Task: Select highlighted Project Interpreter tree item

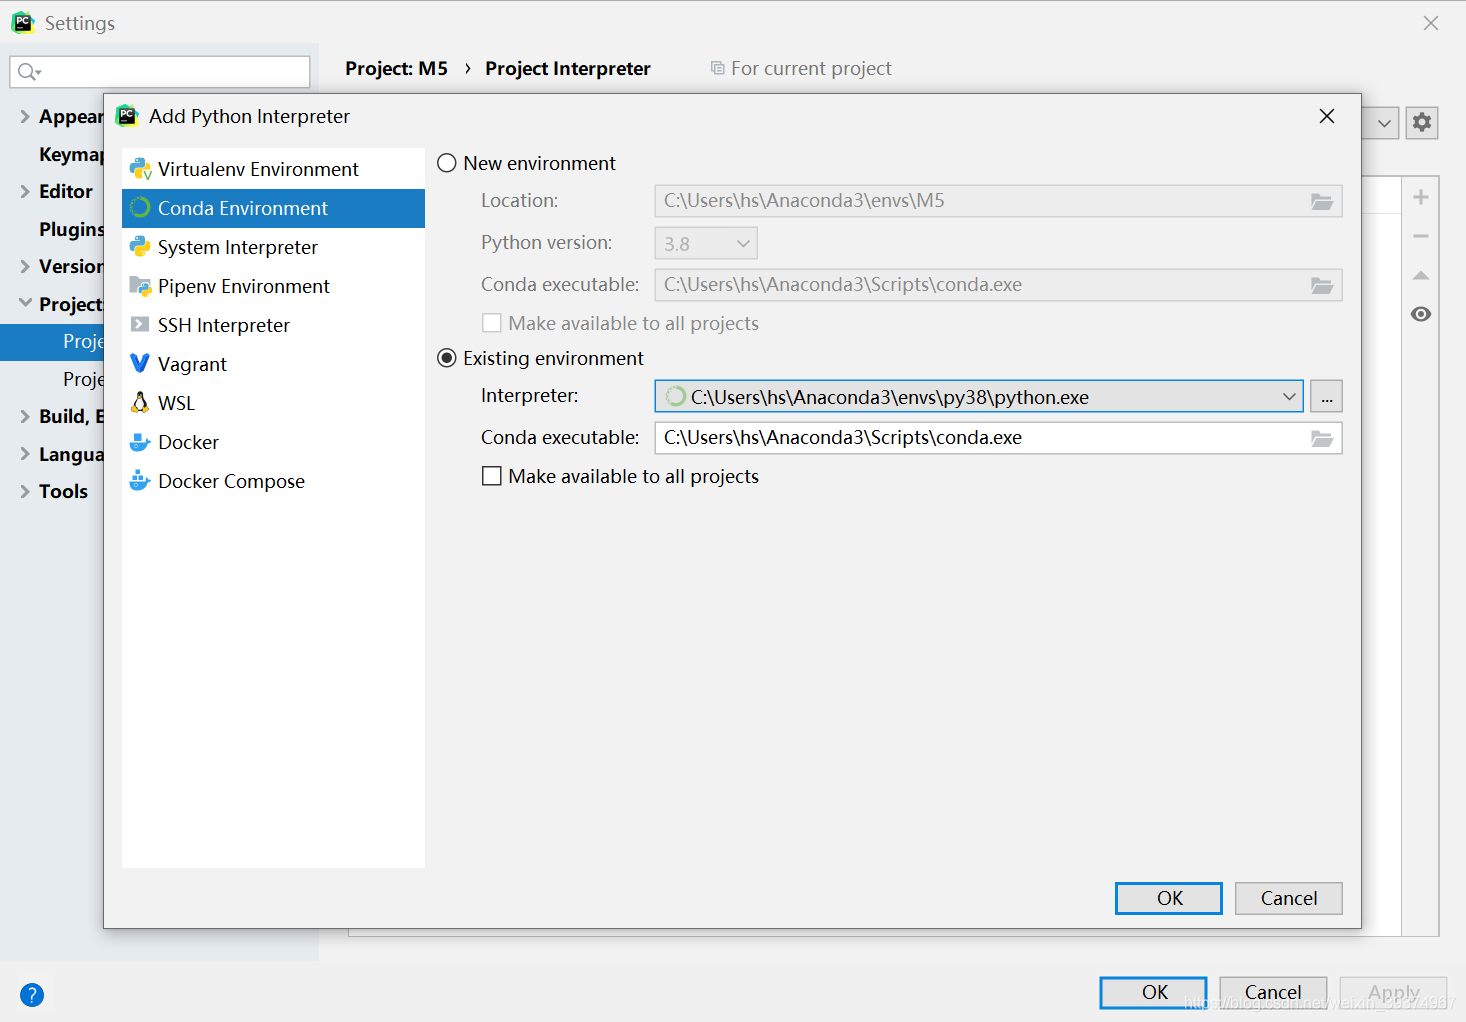Action: 52,342
